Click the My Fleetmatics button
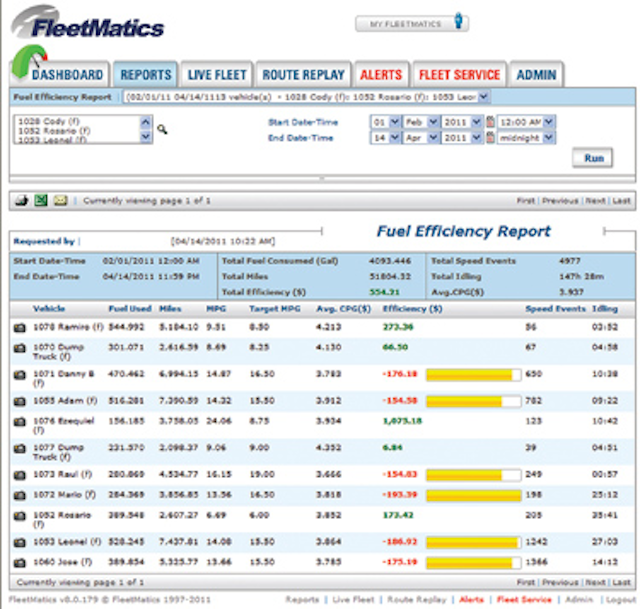 (412, 24)
